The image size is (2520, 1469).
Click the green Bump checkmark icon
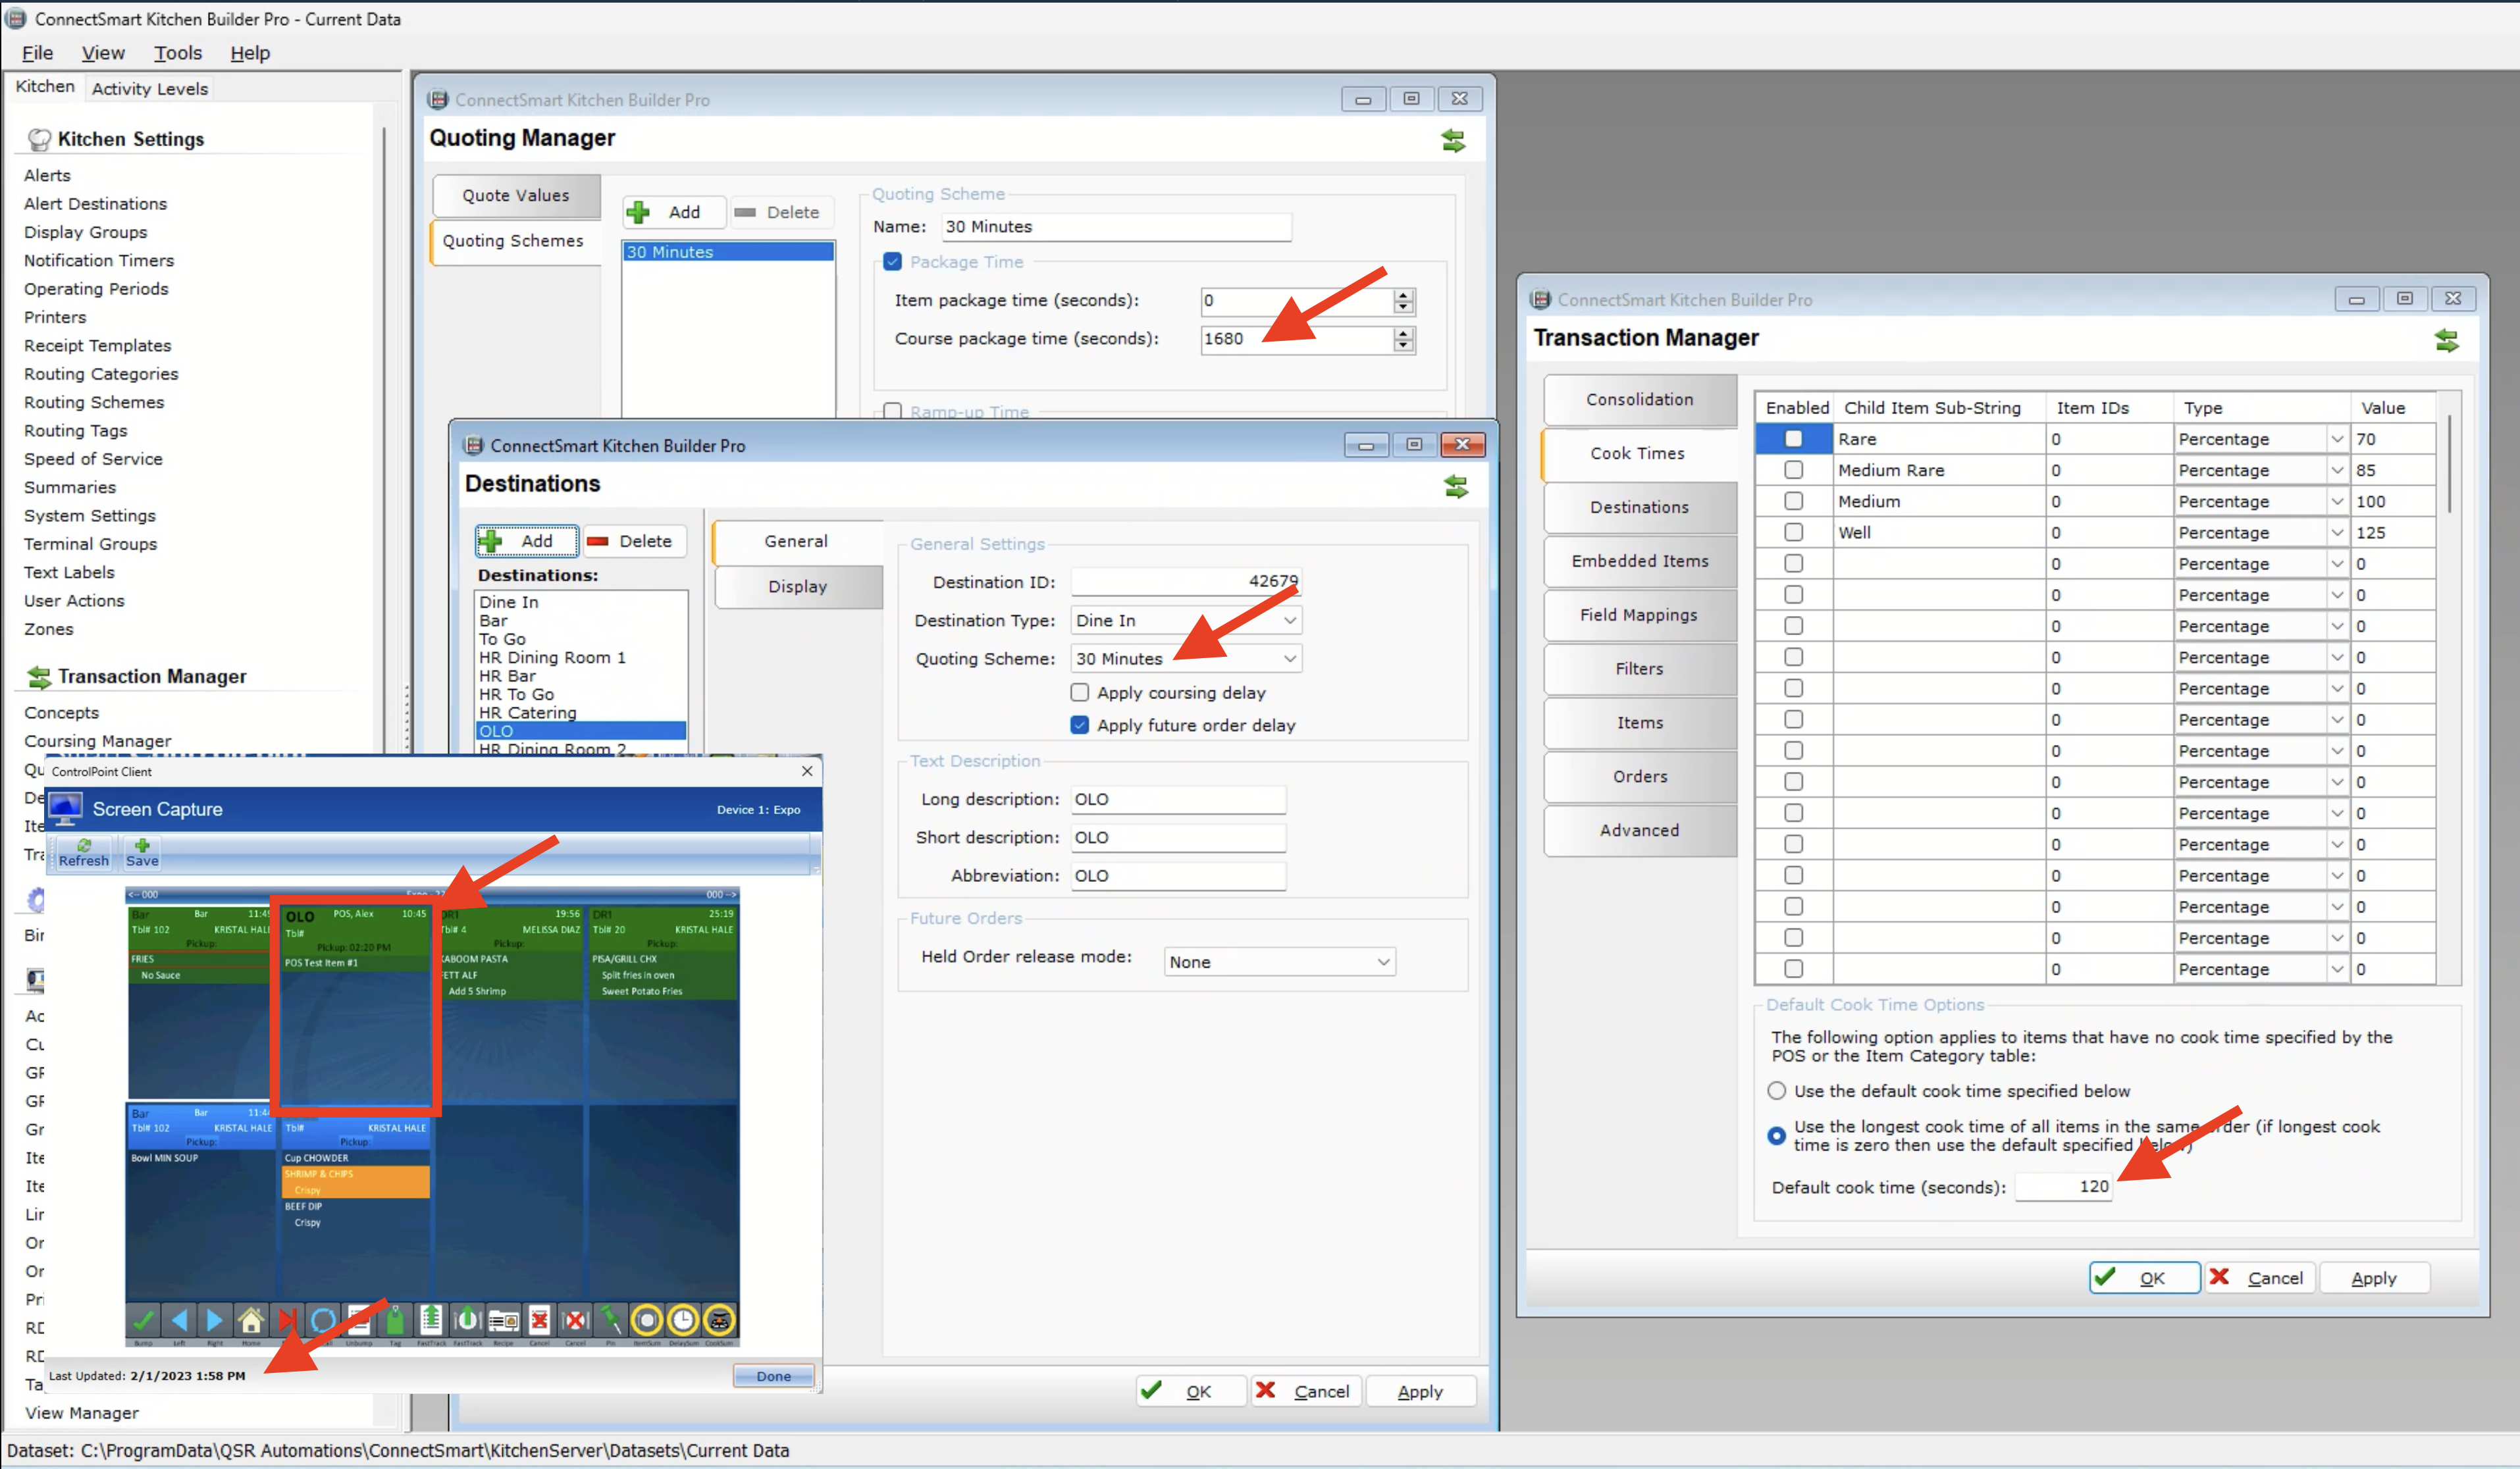click(x=143, y=1320)
